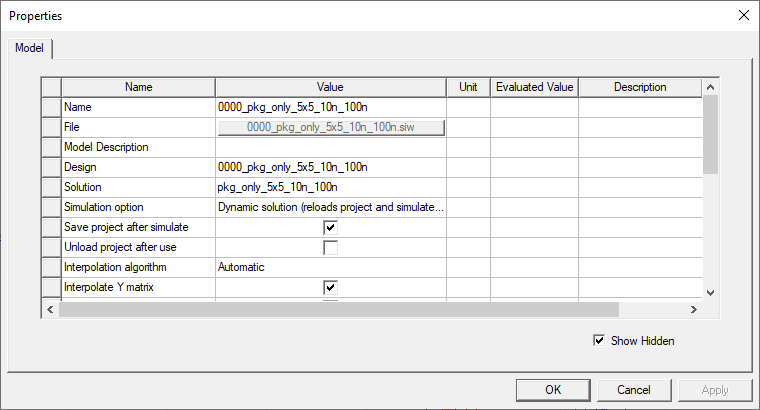Open the Interpolation algorithm dropdown value
Viewport: 760px width, 410px height.
330,267
